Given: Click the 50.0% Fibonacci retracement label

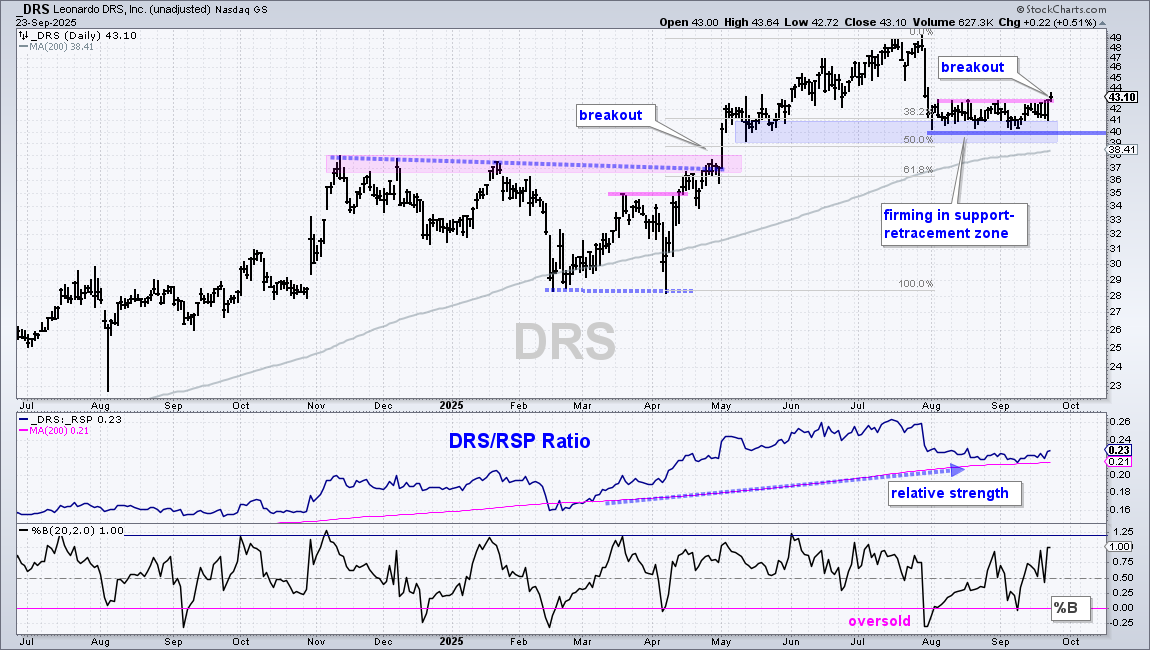Looking at the screenshot, I should coord(918,139).
